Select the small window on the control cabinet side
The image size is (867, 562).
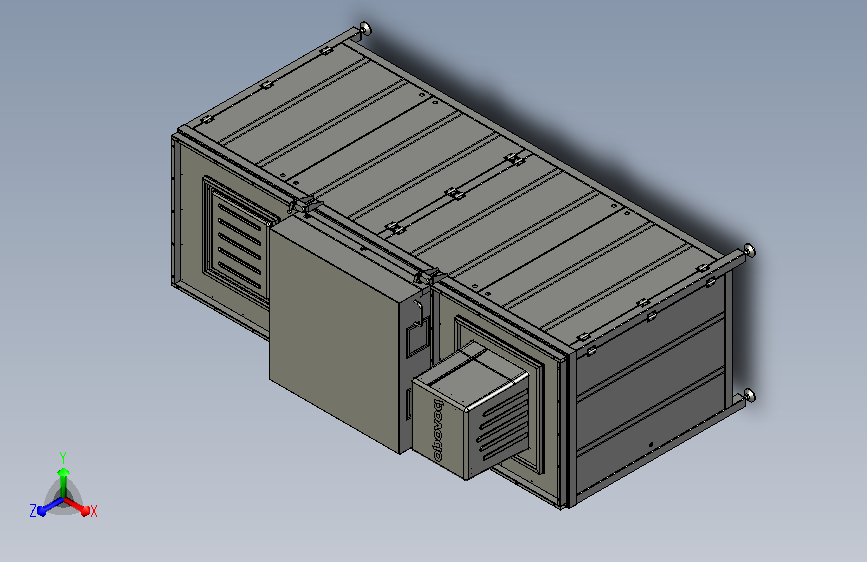coord(416,338)
